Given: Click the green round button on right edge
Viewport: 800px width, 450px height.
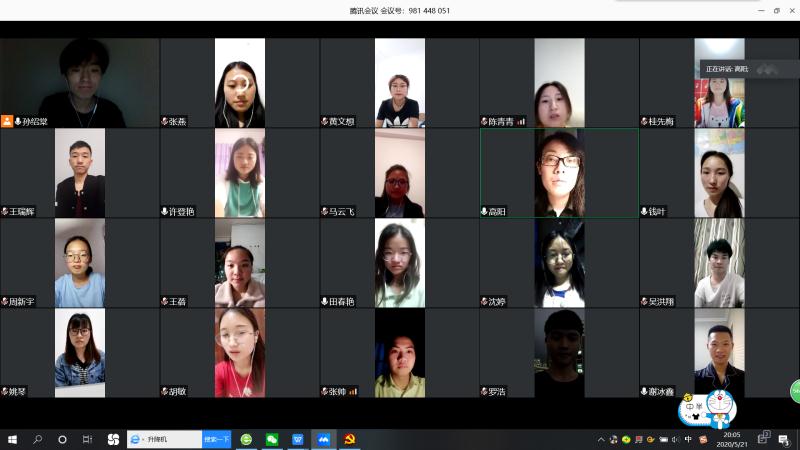Looking at the screenshot, I should coord(795,391).
